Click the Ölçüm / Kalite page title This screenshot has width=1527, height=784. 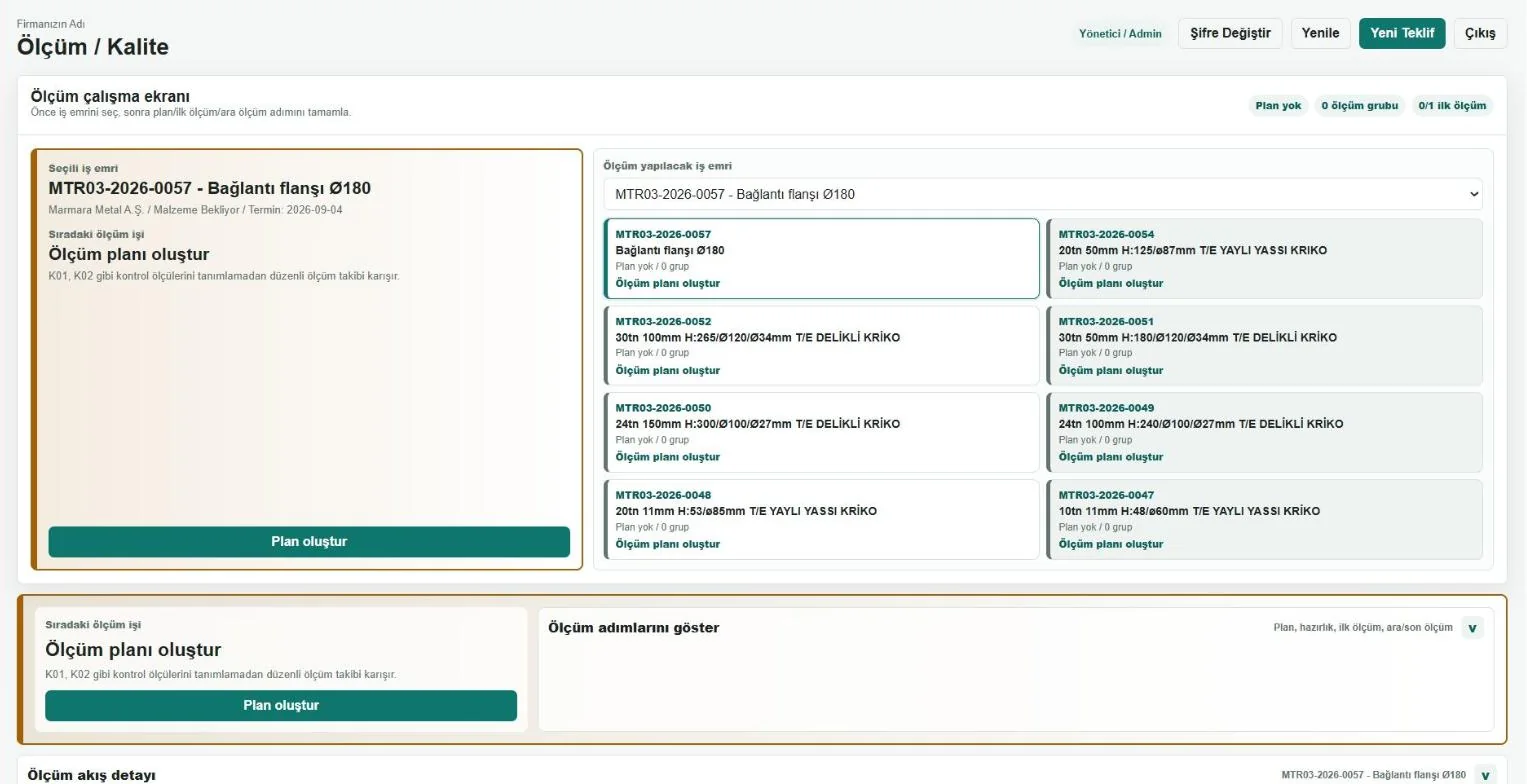(93, 47)
